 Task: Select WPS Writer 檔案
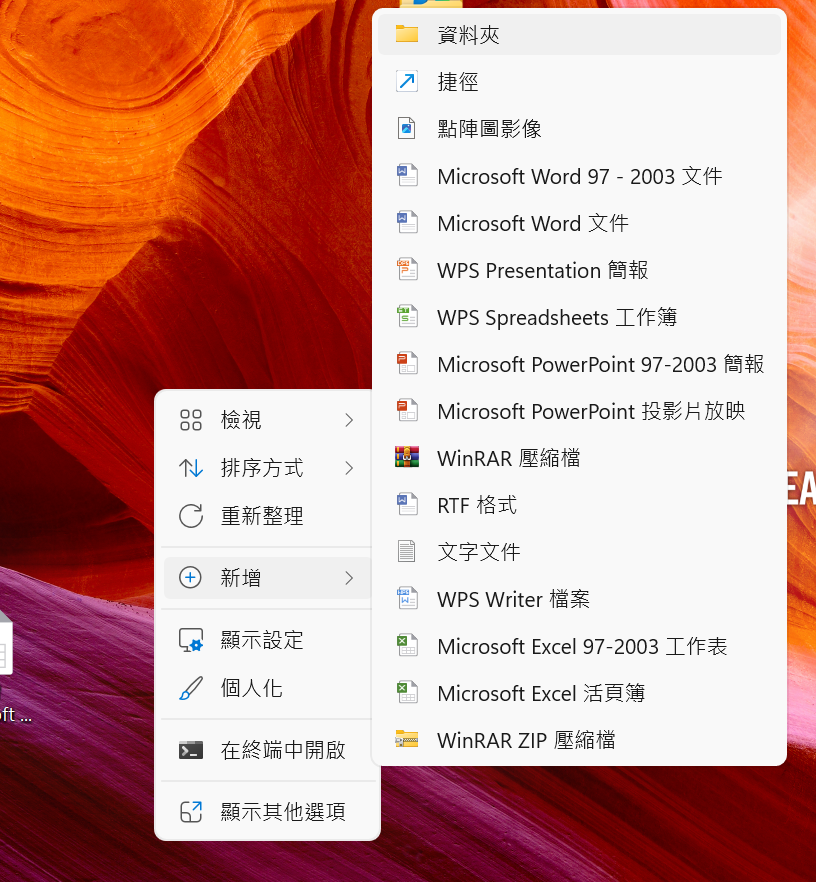point(579,598)
